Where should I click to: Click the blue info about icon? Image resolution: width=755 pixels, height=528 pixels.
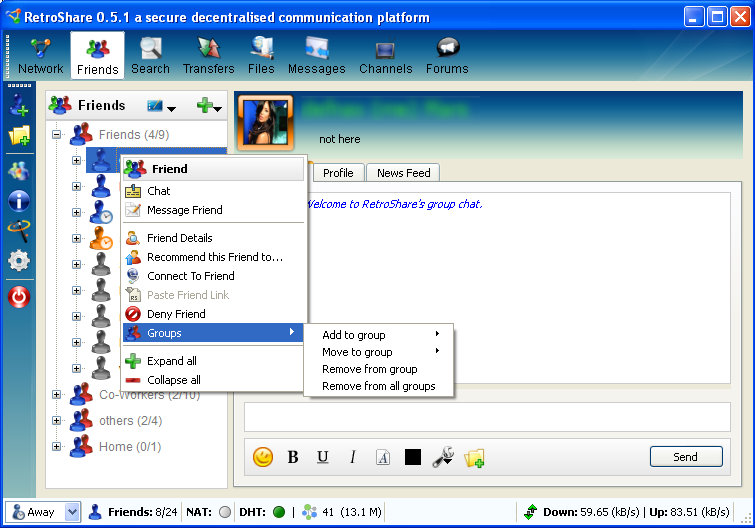pyautogui.click(x=19, y=200)
